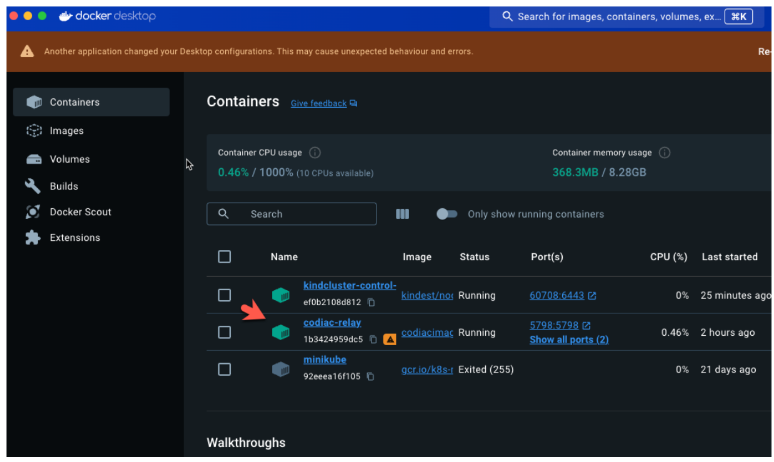Click the external link icon beside port 5798:5798
This screenshot has width=774, height=462.
tap(586, 325)
